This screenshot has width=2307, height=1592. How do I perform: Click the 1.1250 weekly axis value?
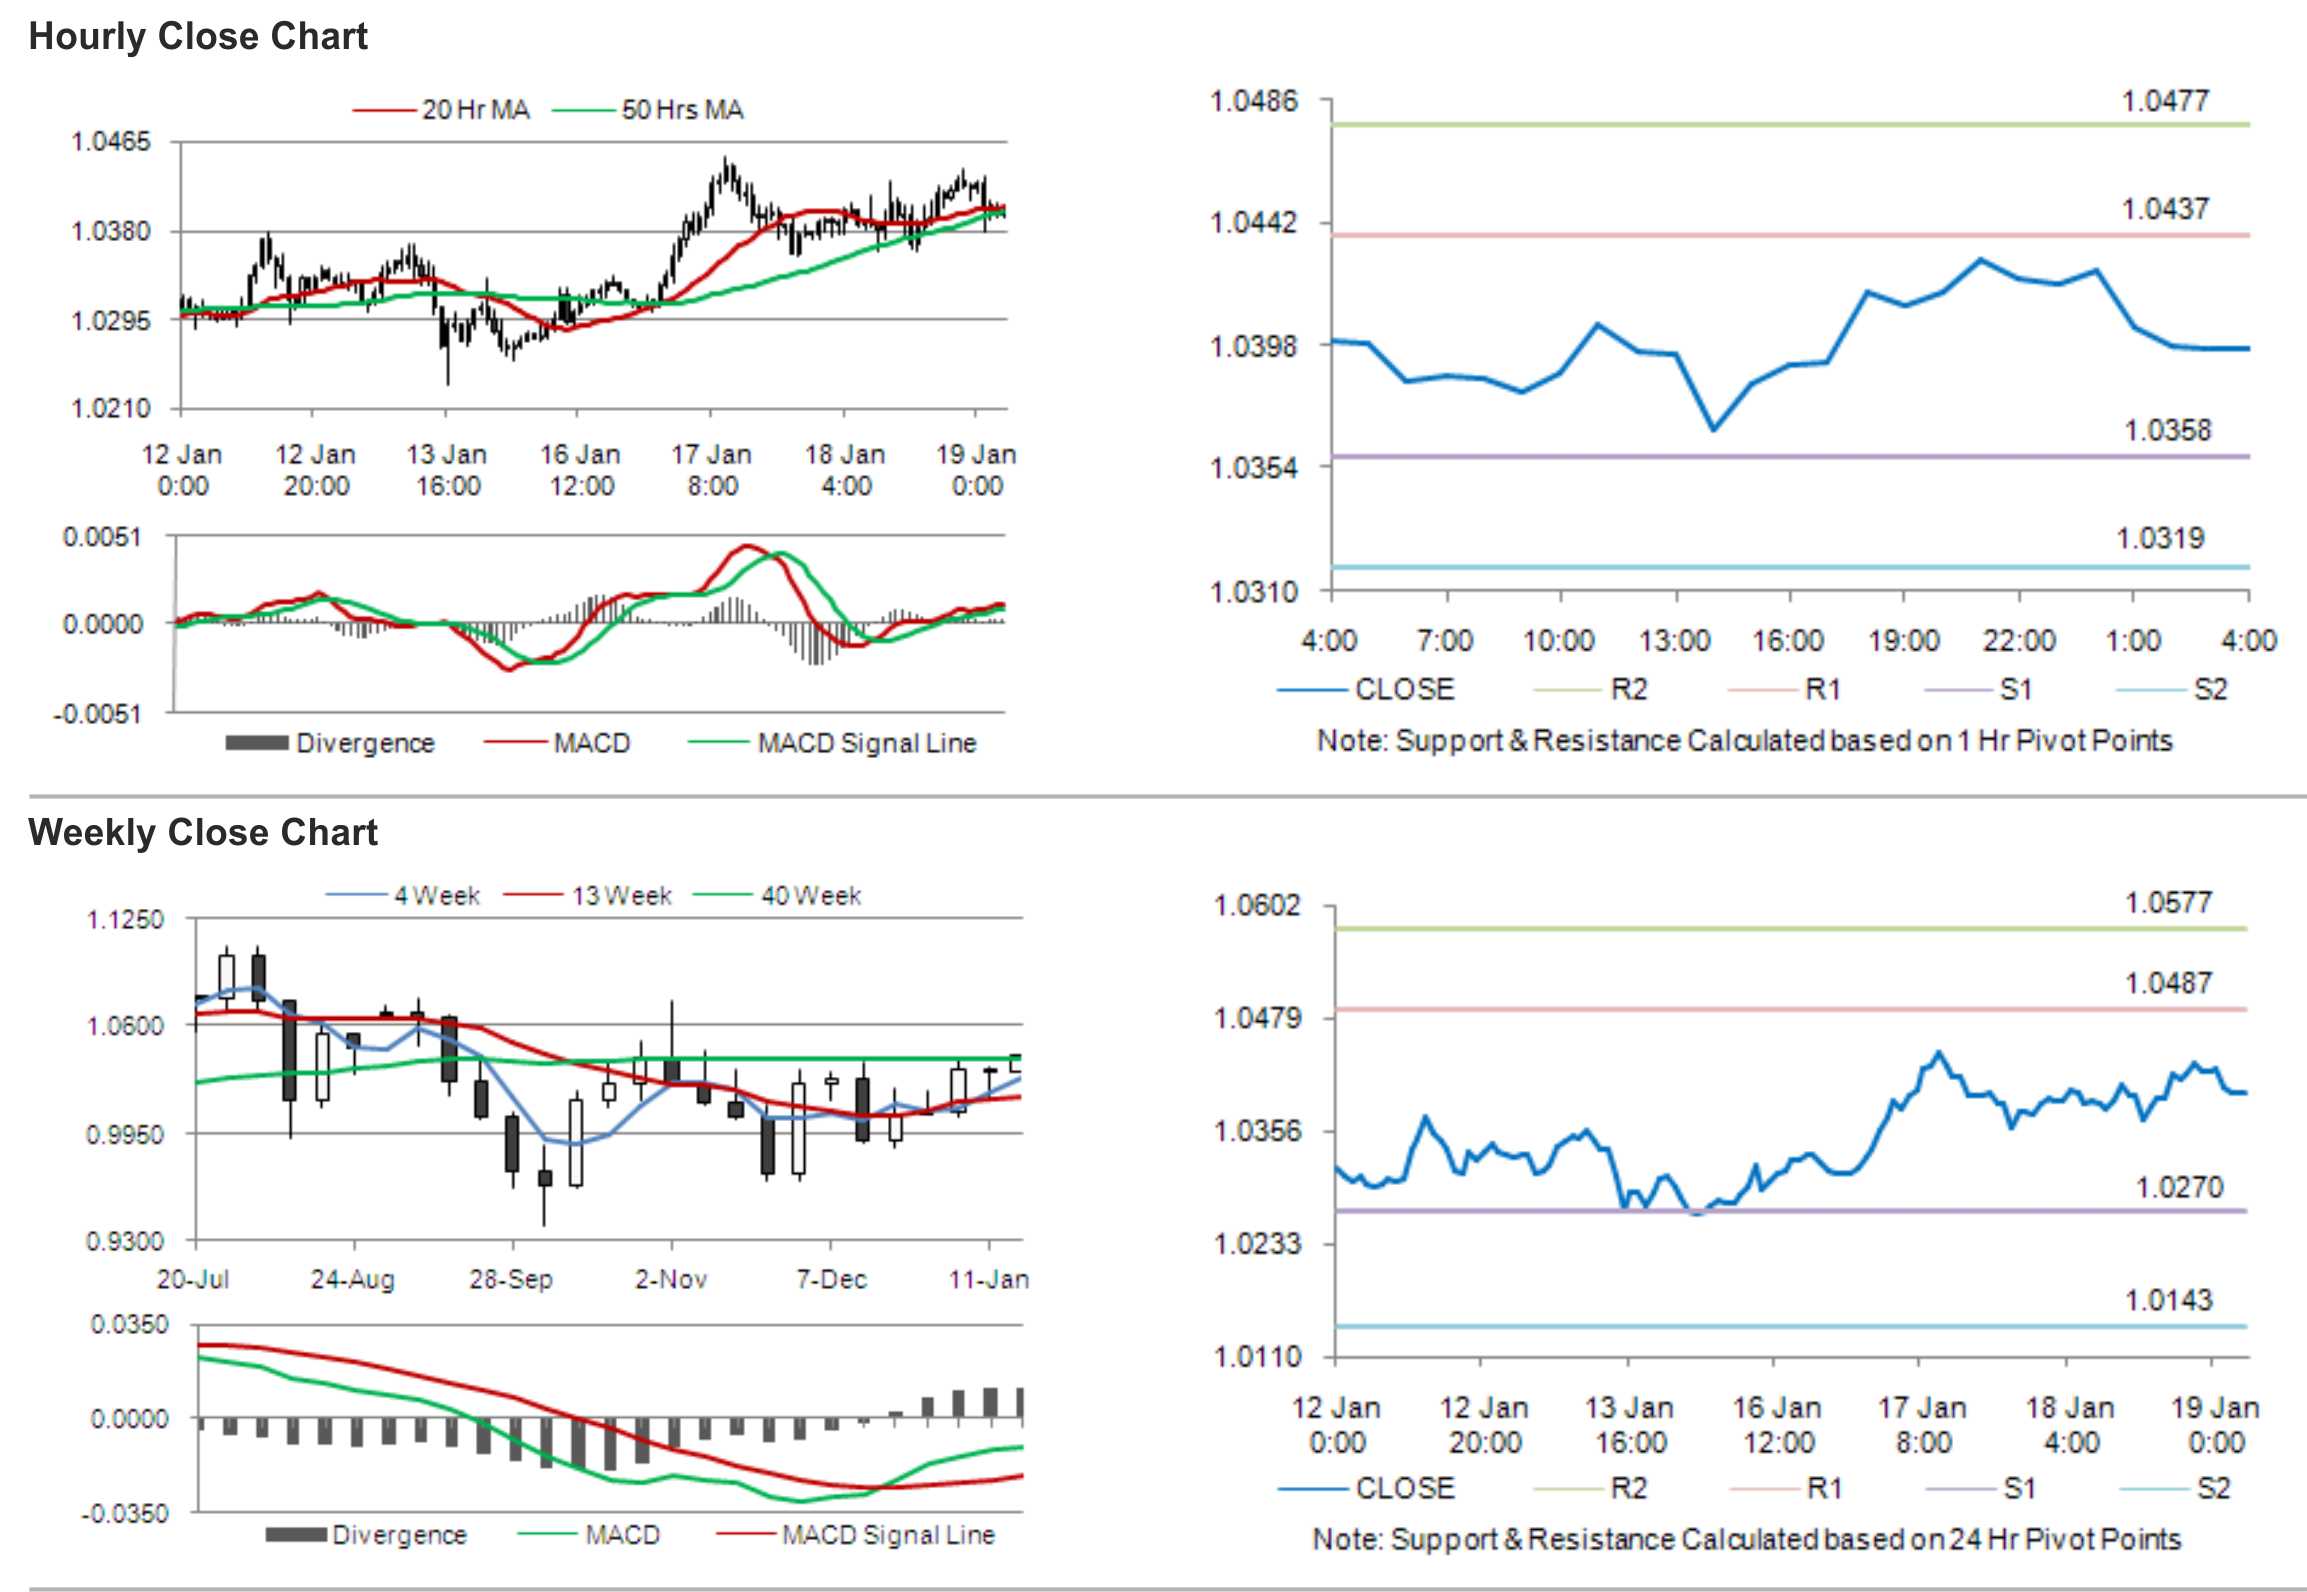click(x=125, y=920)
